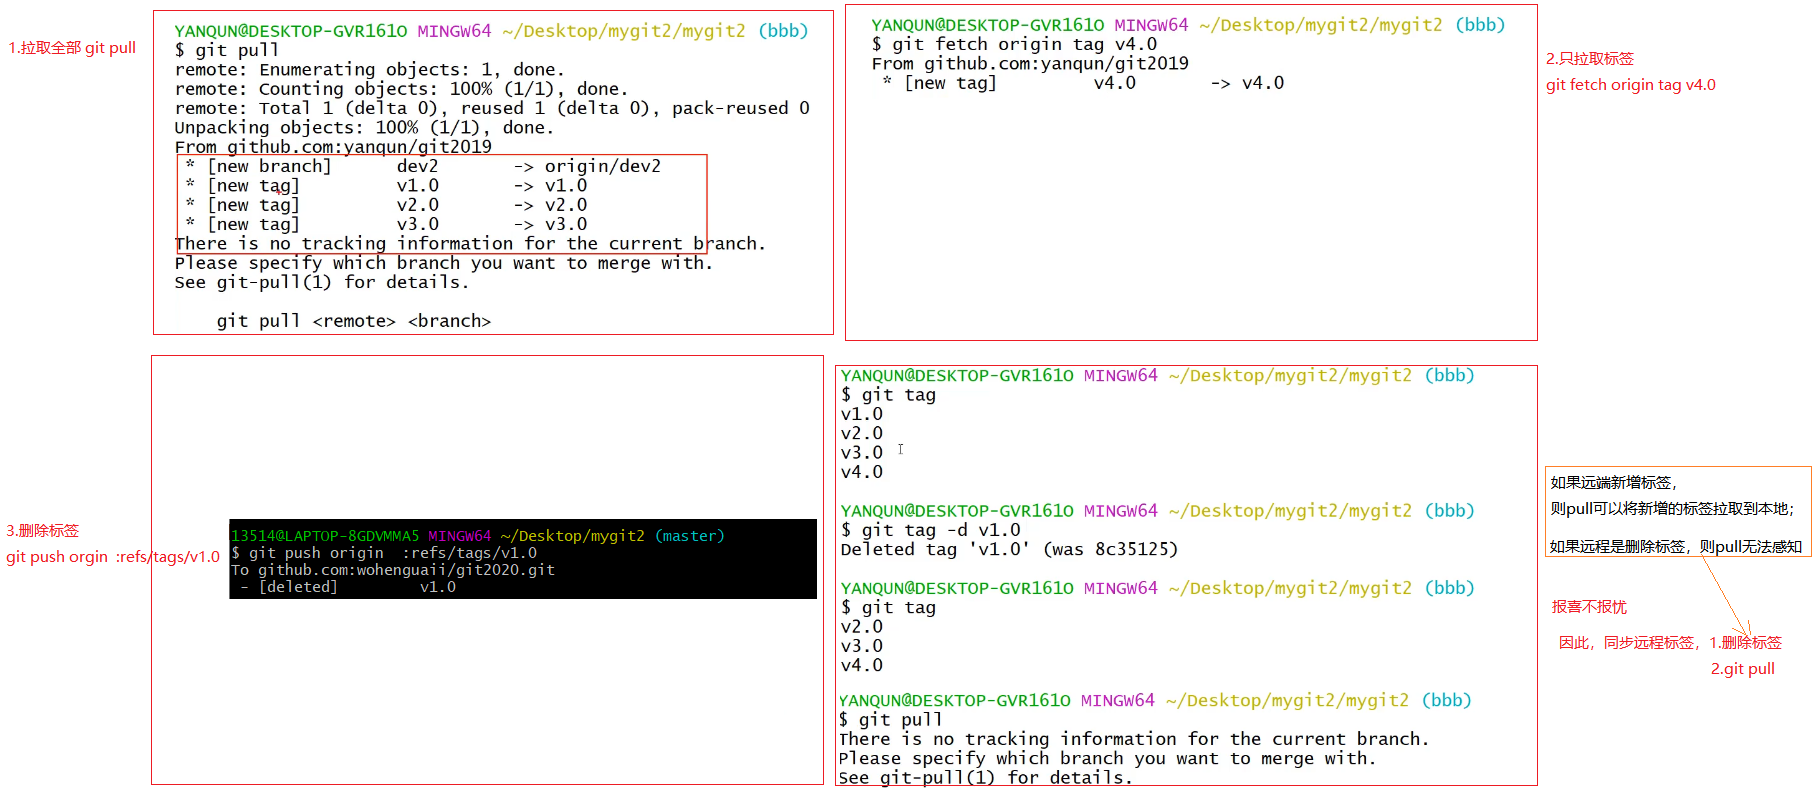The height and width of the screenshot is (790, 1813).
Task: Click the "3.删除标签" heading
Action: tap(42, 531)
